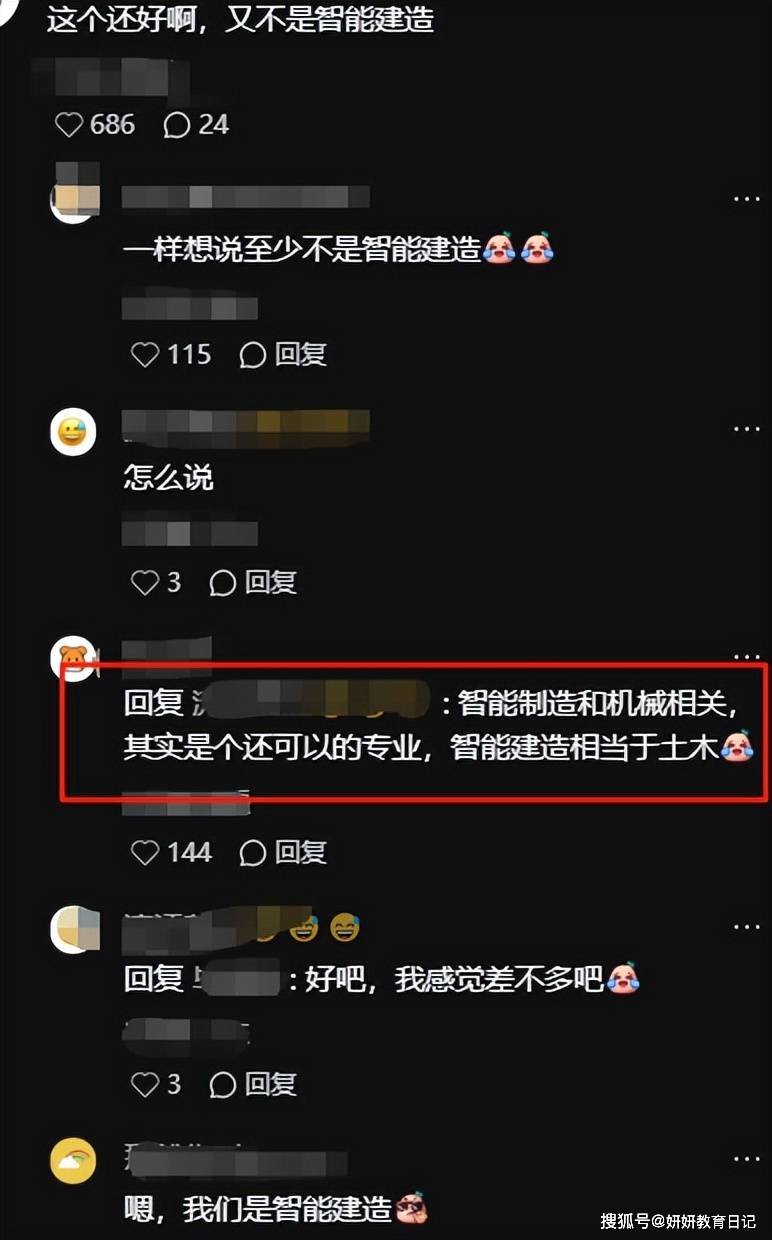Tap avatar of the 好吧 reply author
772x1240 pixels.
73,930
